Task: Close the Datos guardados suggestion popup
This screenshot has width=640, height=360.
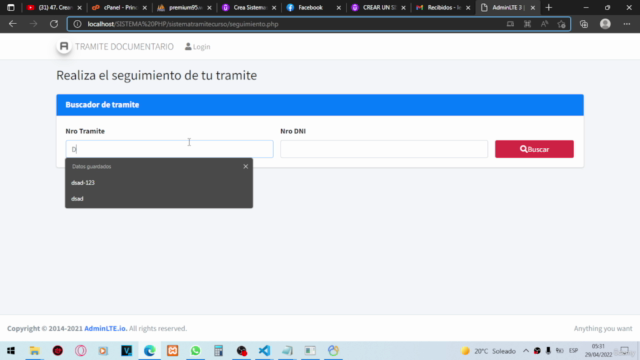Action: pyautogui.click(x=245, y=167)
